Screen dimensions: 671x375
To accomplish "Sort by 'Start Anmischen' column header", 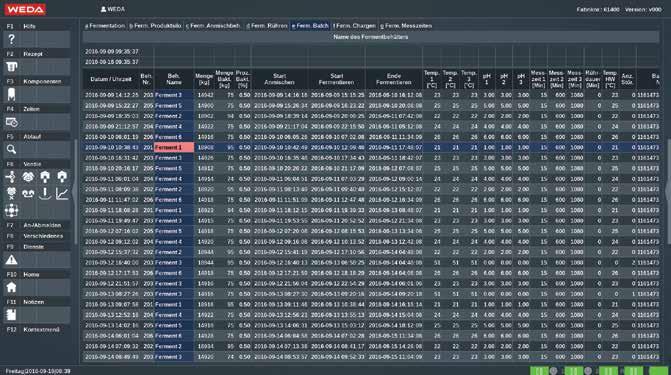I will point(279,79).
